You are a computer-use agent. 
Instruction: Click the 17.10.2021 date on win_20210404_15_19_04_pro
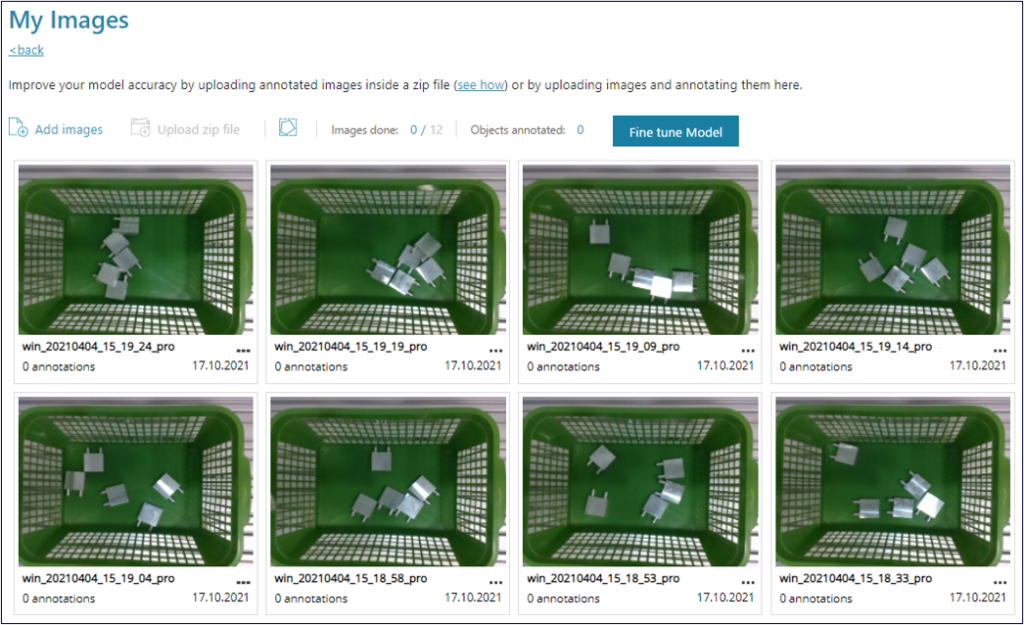[x=221, y=598]
